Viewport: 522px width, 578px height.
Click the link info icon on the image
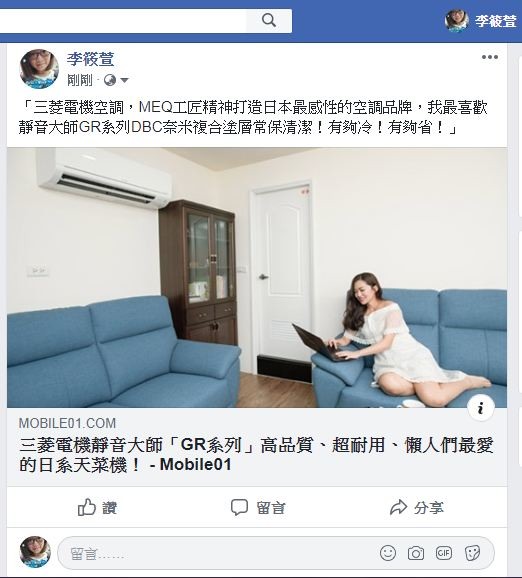pyautogui.click(x=480, y=408)
